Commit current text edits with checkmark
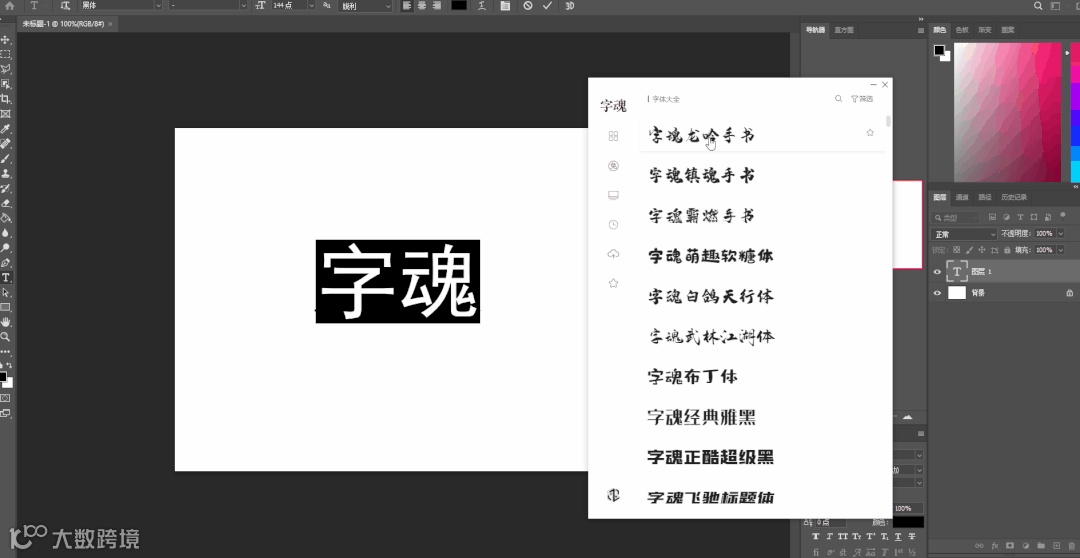Image resolution: width=1080 pixels, height=558 pixels. (x=547, y=6)
